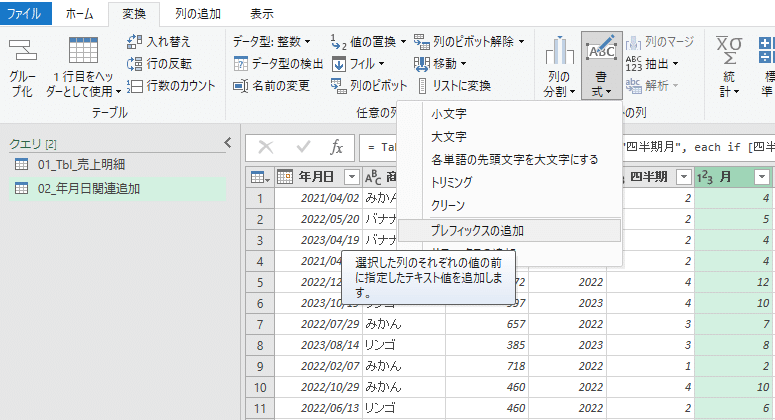Image resolution: width=775 pixels, height=420 pixels.
Task: Select the cell 2022/07/29
Action: pos(318,324)
